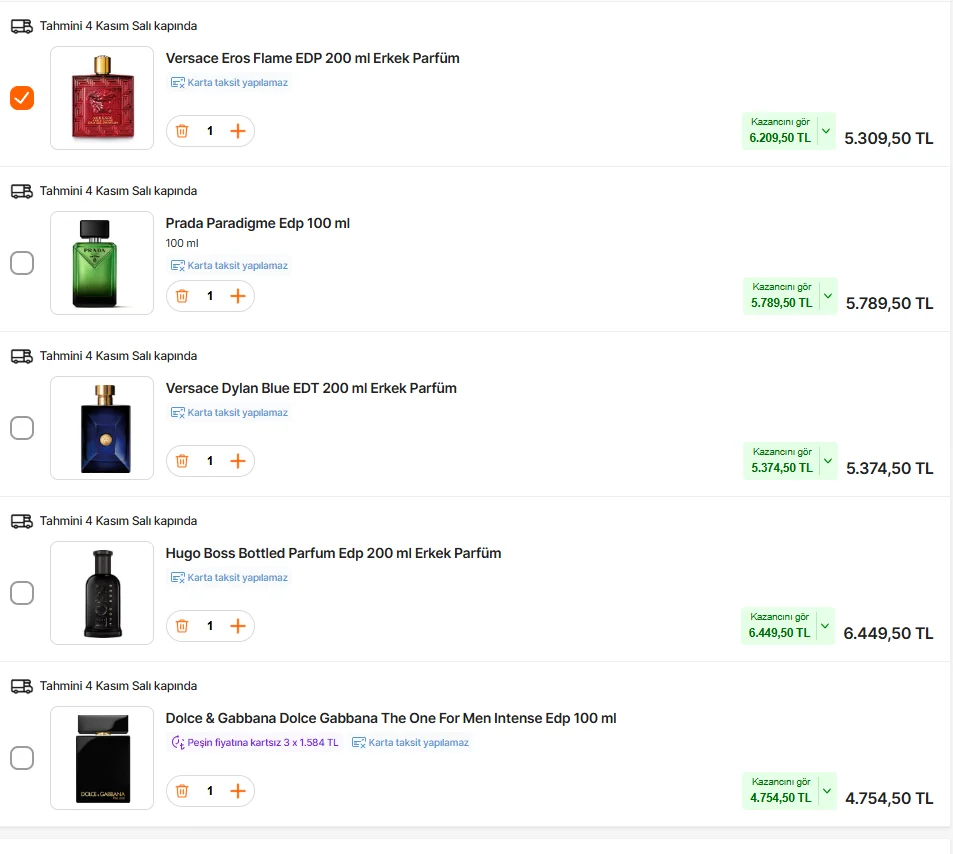This screenshot has width=953, height=854.
Task: Select the Prada Paradigme checkbox
Action: 22,263
